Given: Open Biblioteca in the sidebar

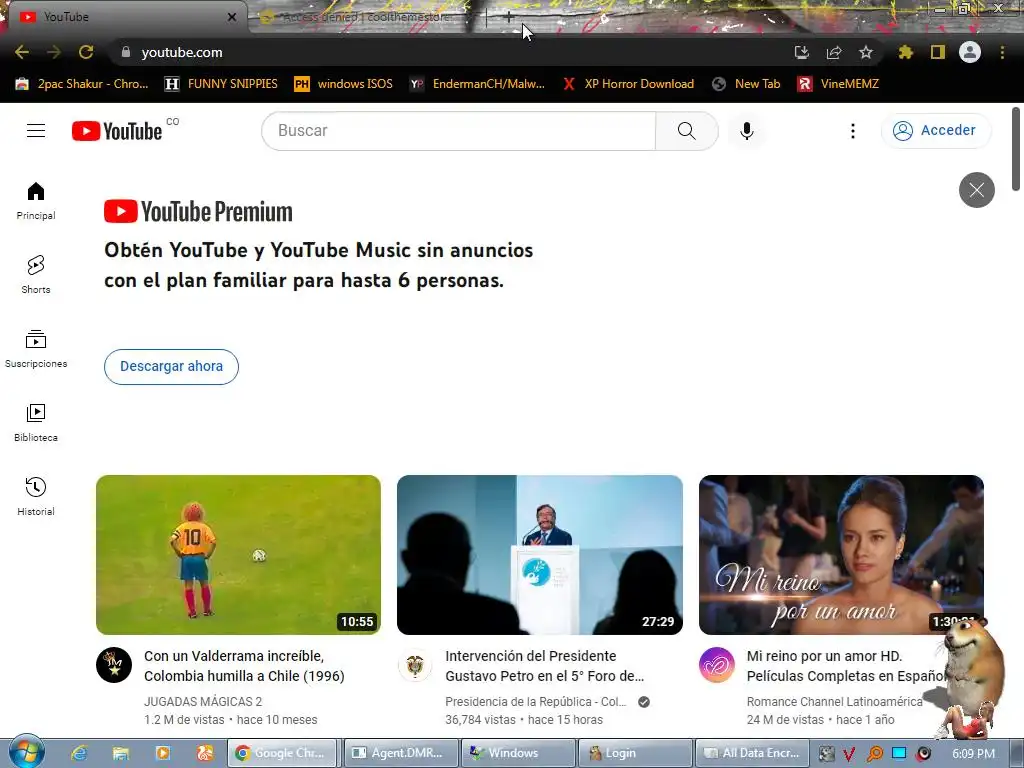Looking at the screenshot, I should click(36, 423).
